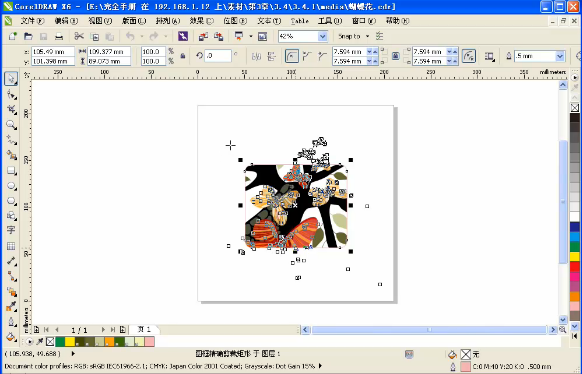
Task: Switch to the page 1 tab
Action: [144, 329]
